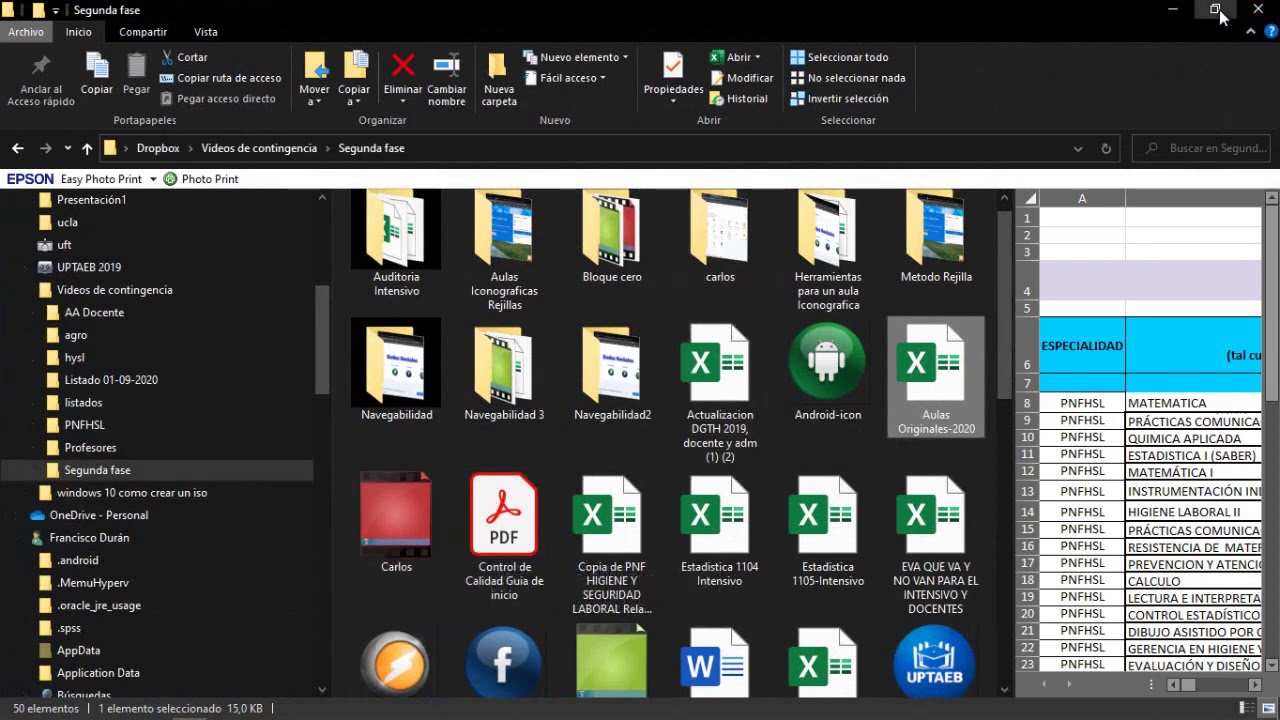This screenshot has width=1280, height=720.
Task: Switch to the Archivo tab
Action: pos(26,32)
